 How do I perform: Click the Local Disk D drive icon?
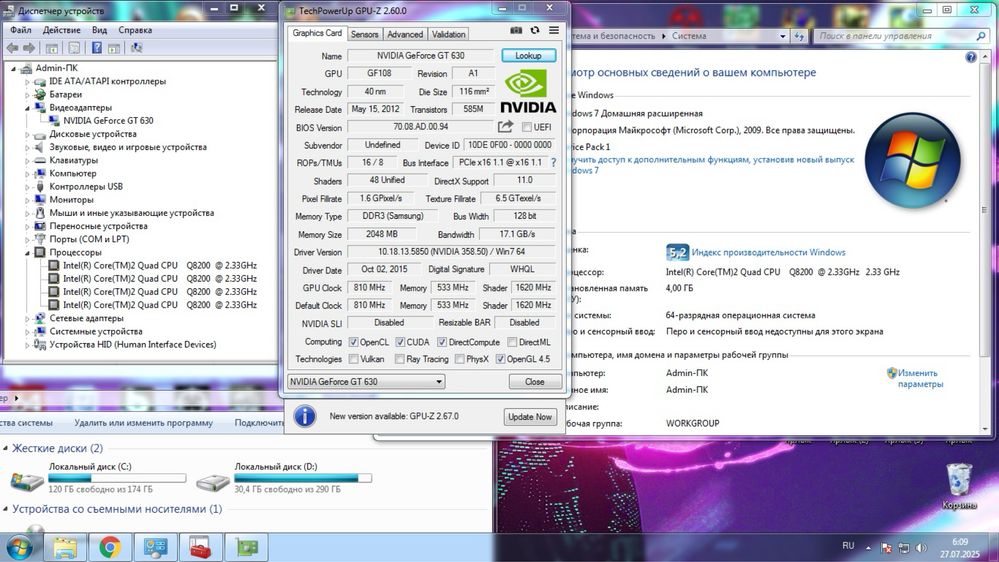[x=213, y=480]
